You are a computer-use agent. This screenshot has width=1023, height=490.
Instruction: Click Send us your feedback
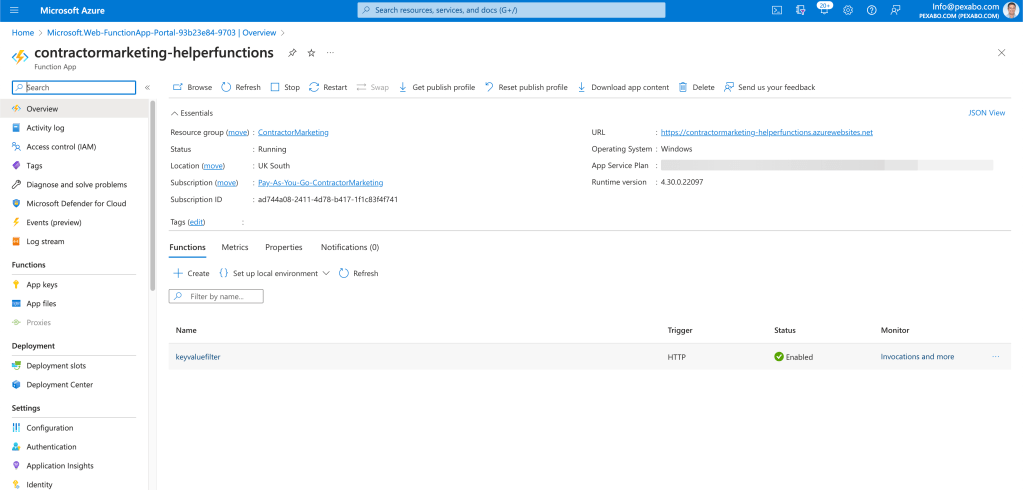point(770,87)
